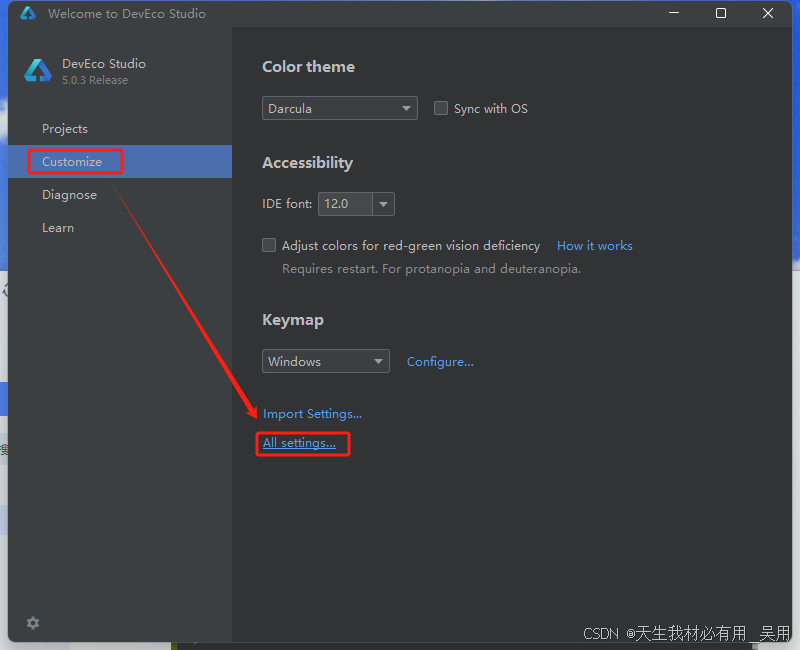The width and height of the screenshot is (800, 650).
Task: Toggle red-green vision deficiency checkbox
Action: [x=269, y=245]
